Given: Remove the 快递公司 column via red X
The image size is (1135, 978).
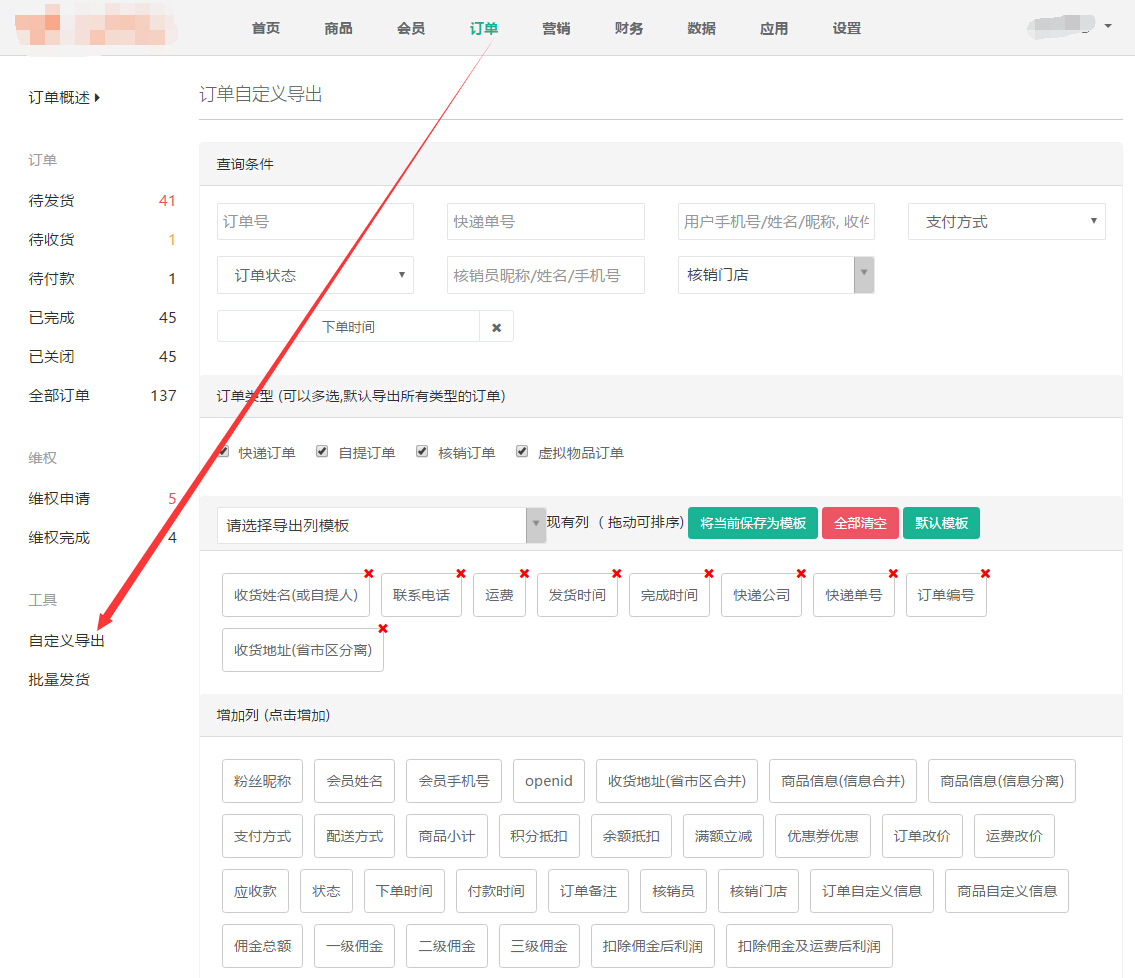Looking at the screenshot, I should [x=800, y=574].
